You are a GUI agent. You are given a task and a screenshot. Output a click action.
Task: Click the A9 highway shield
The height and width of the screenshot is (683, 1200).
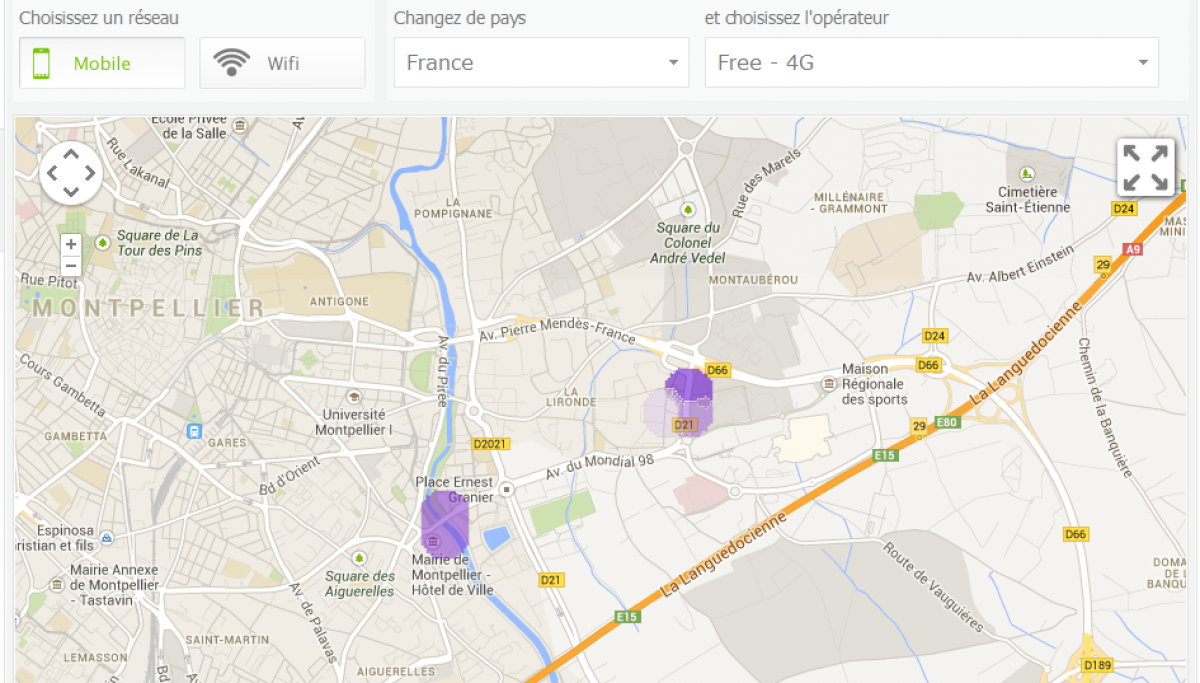1133,249
